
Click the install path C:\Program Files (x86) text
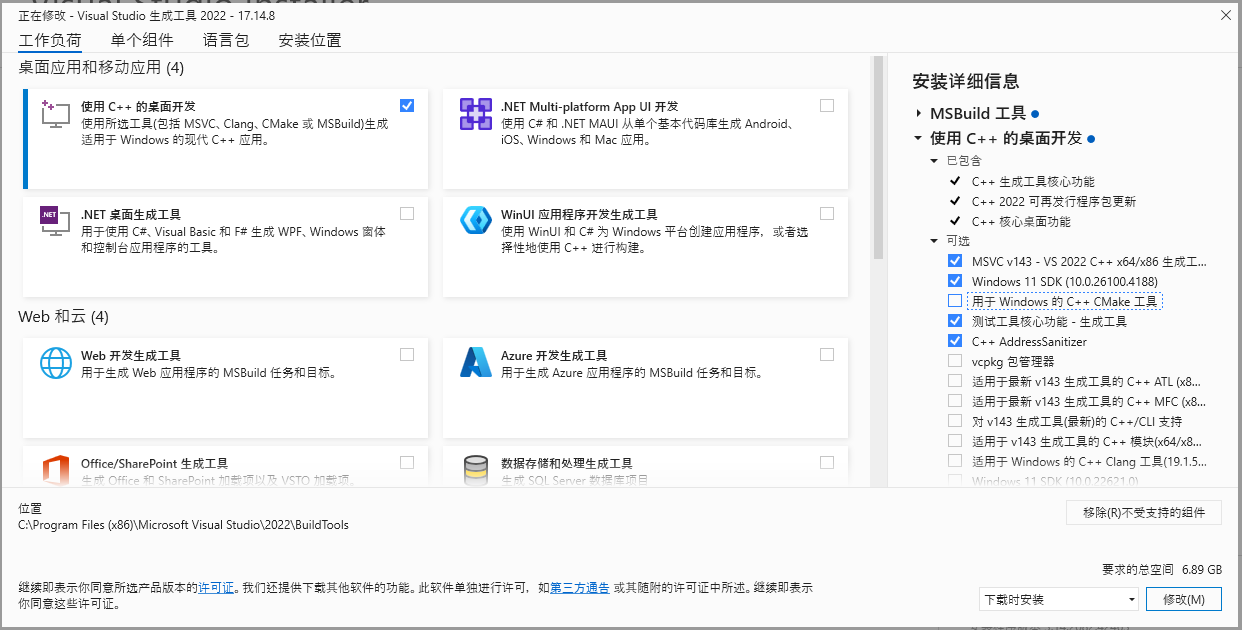[183, 524]
